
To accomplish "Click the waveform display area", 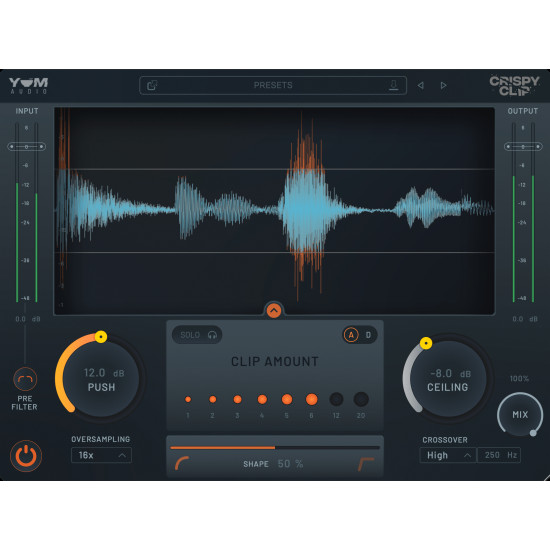I will 274,211.
